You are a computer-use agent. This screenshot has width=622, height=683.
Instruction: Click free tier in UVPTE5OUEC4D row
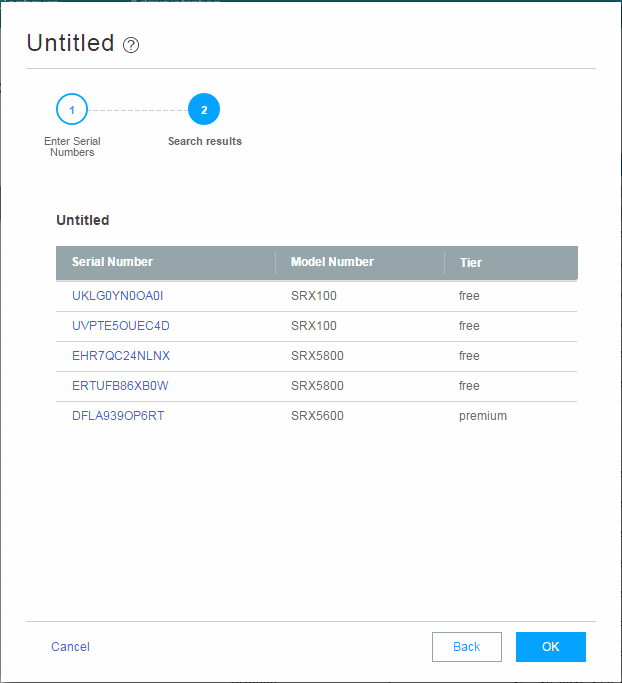pos(469,326)
